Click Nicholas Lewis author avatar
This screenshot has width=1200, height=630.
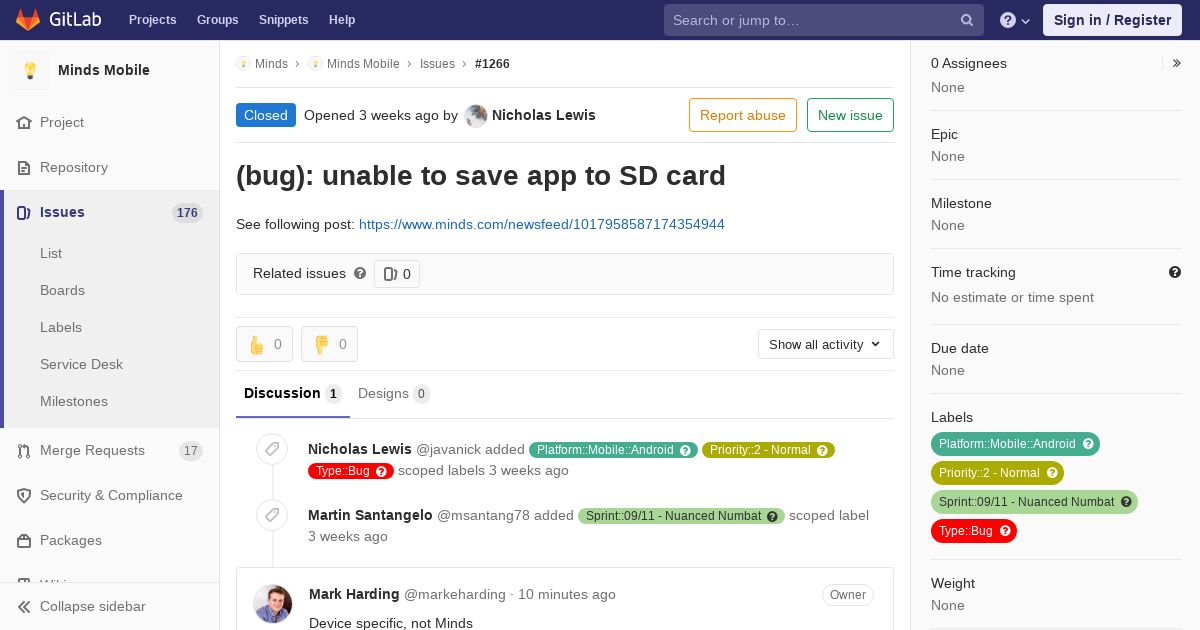pyautogui.click(x=476, y=116)
